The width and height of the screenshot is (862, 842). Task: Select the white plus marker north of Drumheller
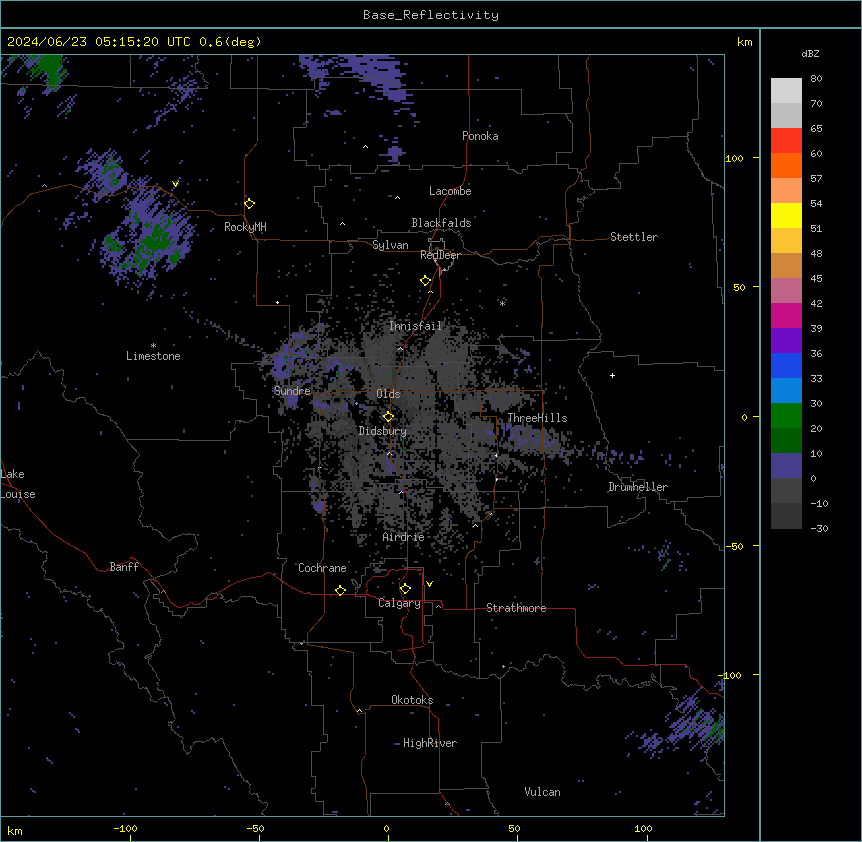[x=612, y=375]
